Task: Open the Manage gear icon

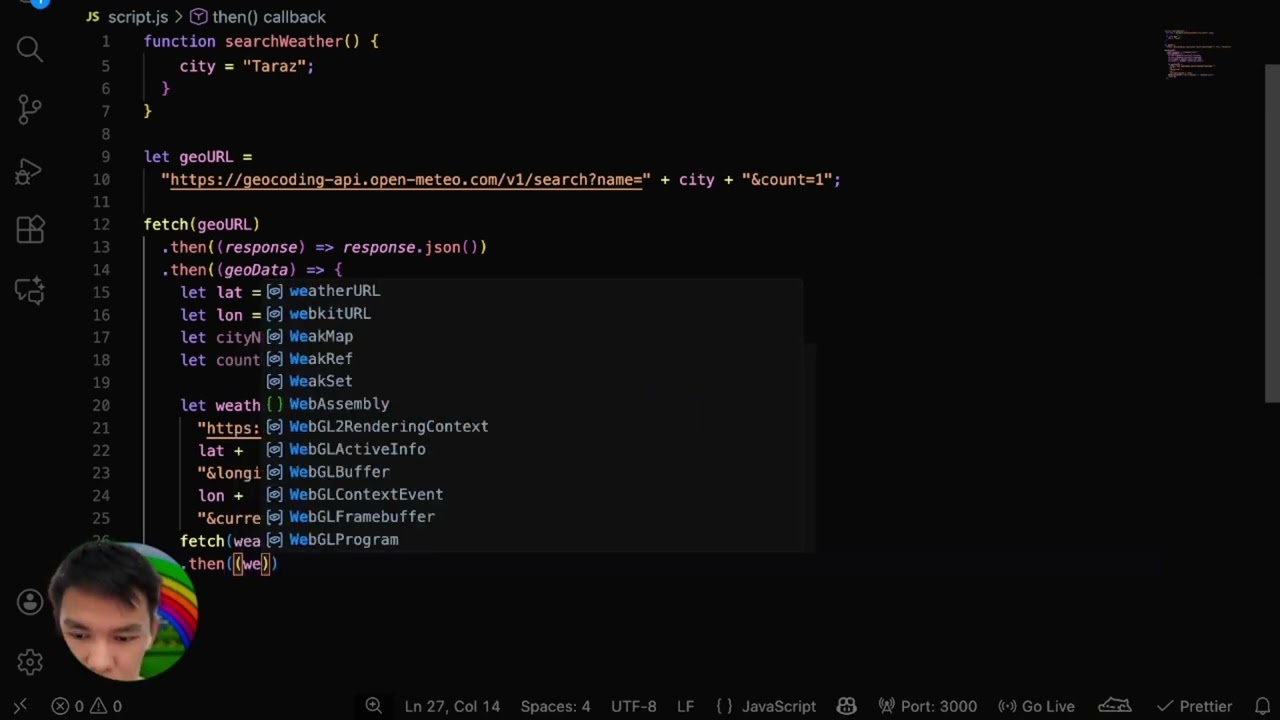Action: [x=30, y=661]
